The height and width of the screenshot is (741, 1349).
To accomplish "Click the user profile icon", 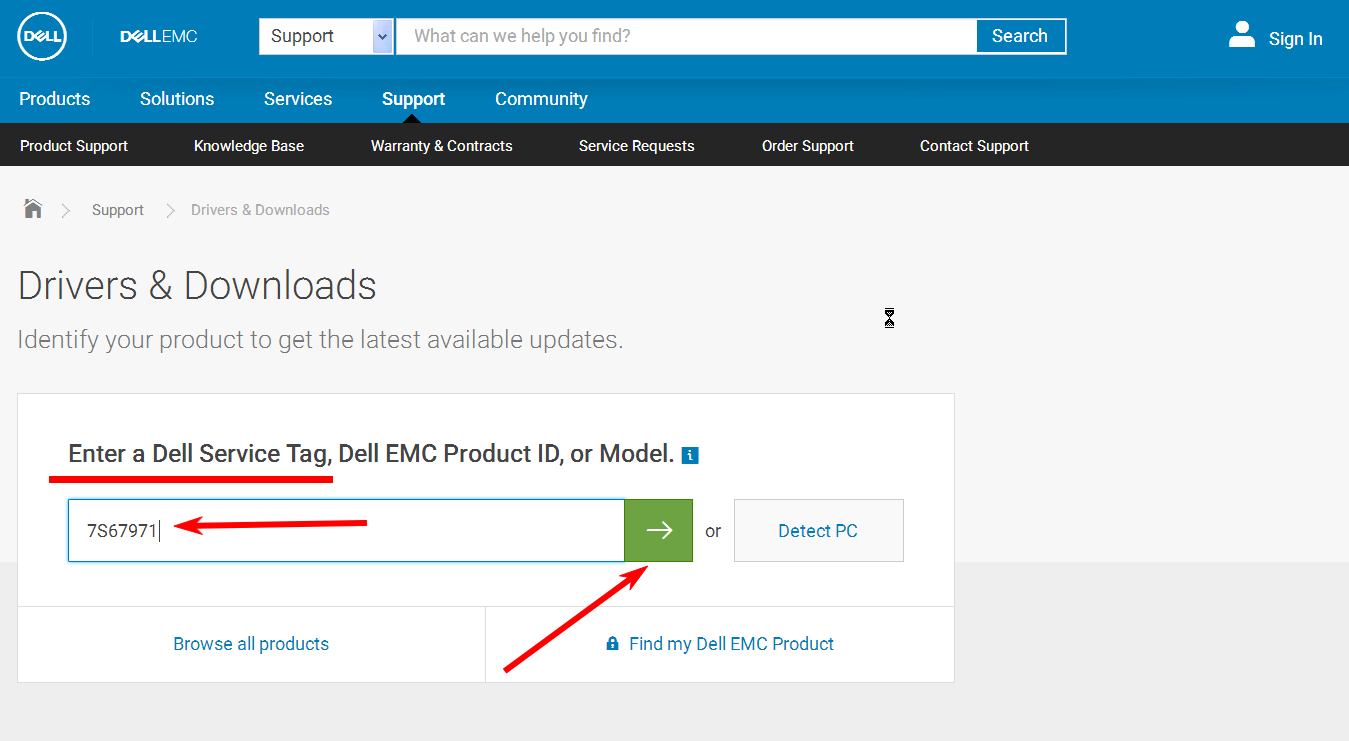I will pyautogui.click(x=1241, y=36).
